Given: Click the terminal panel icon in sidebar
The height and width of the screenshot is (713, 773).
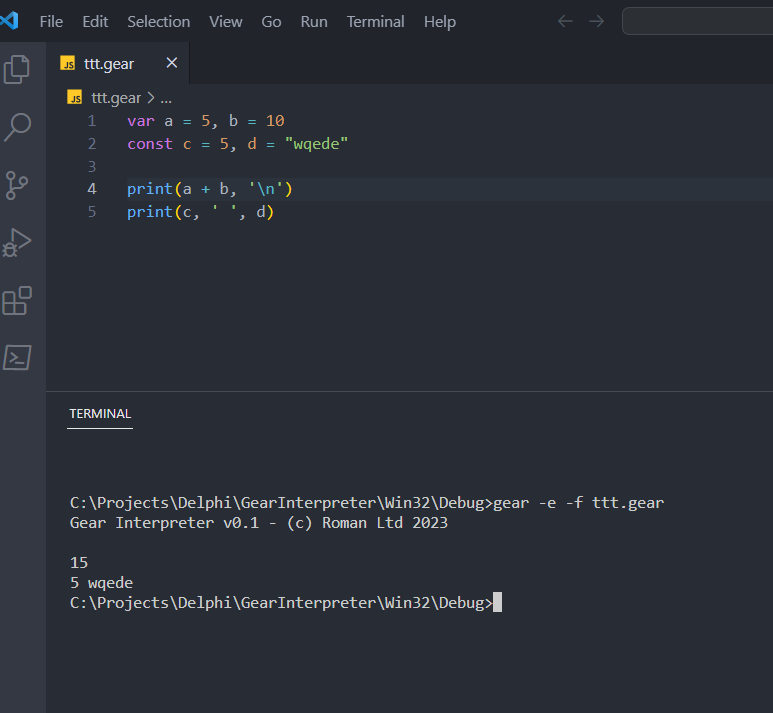Looking at the screenshot, I should [x=17, y=357].
